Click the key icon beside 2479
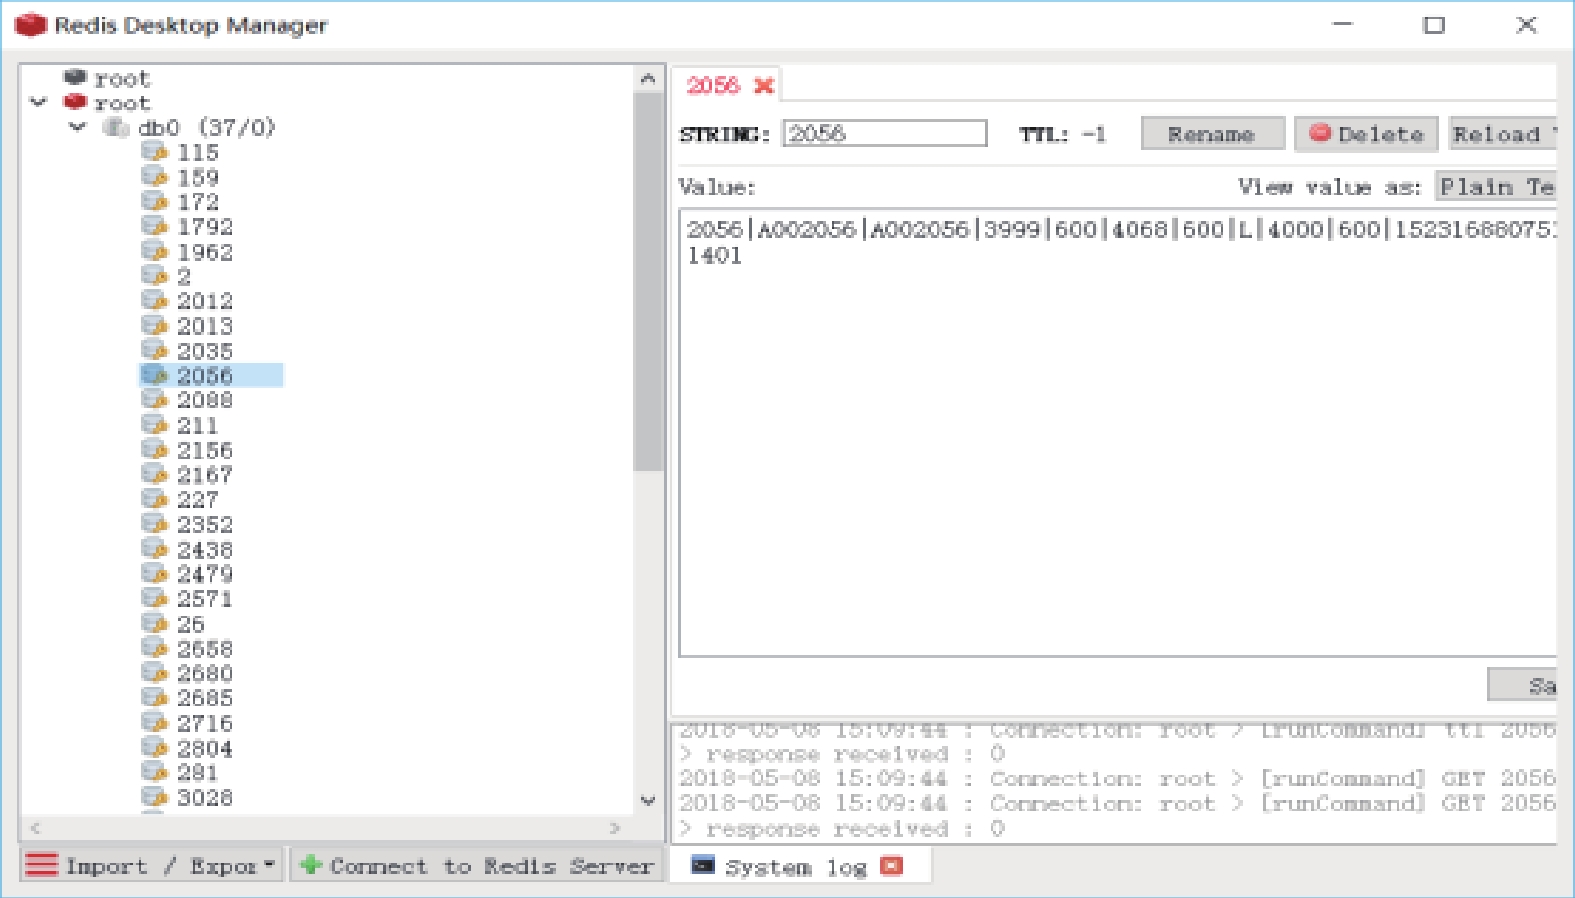This screenshot has height=898, width=1575. (x=154, y=574)
